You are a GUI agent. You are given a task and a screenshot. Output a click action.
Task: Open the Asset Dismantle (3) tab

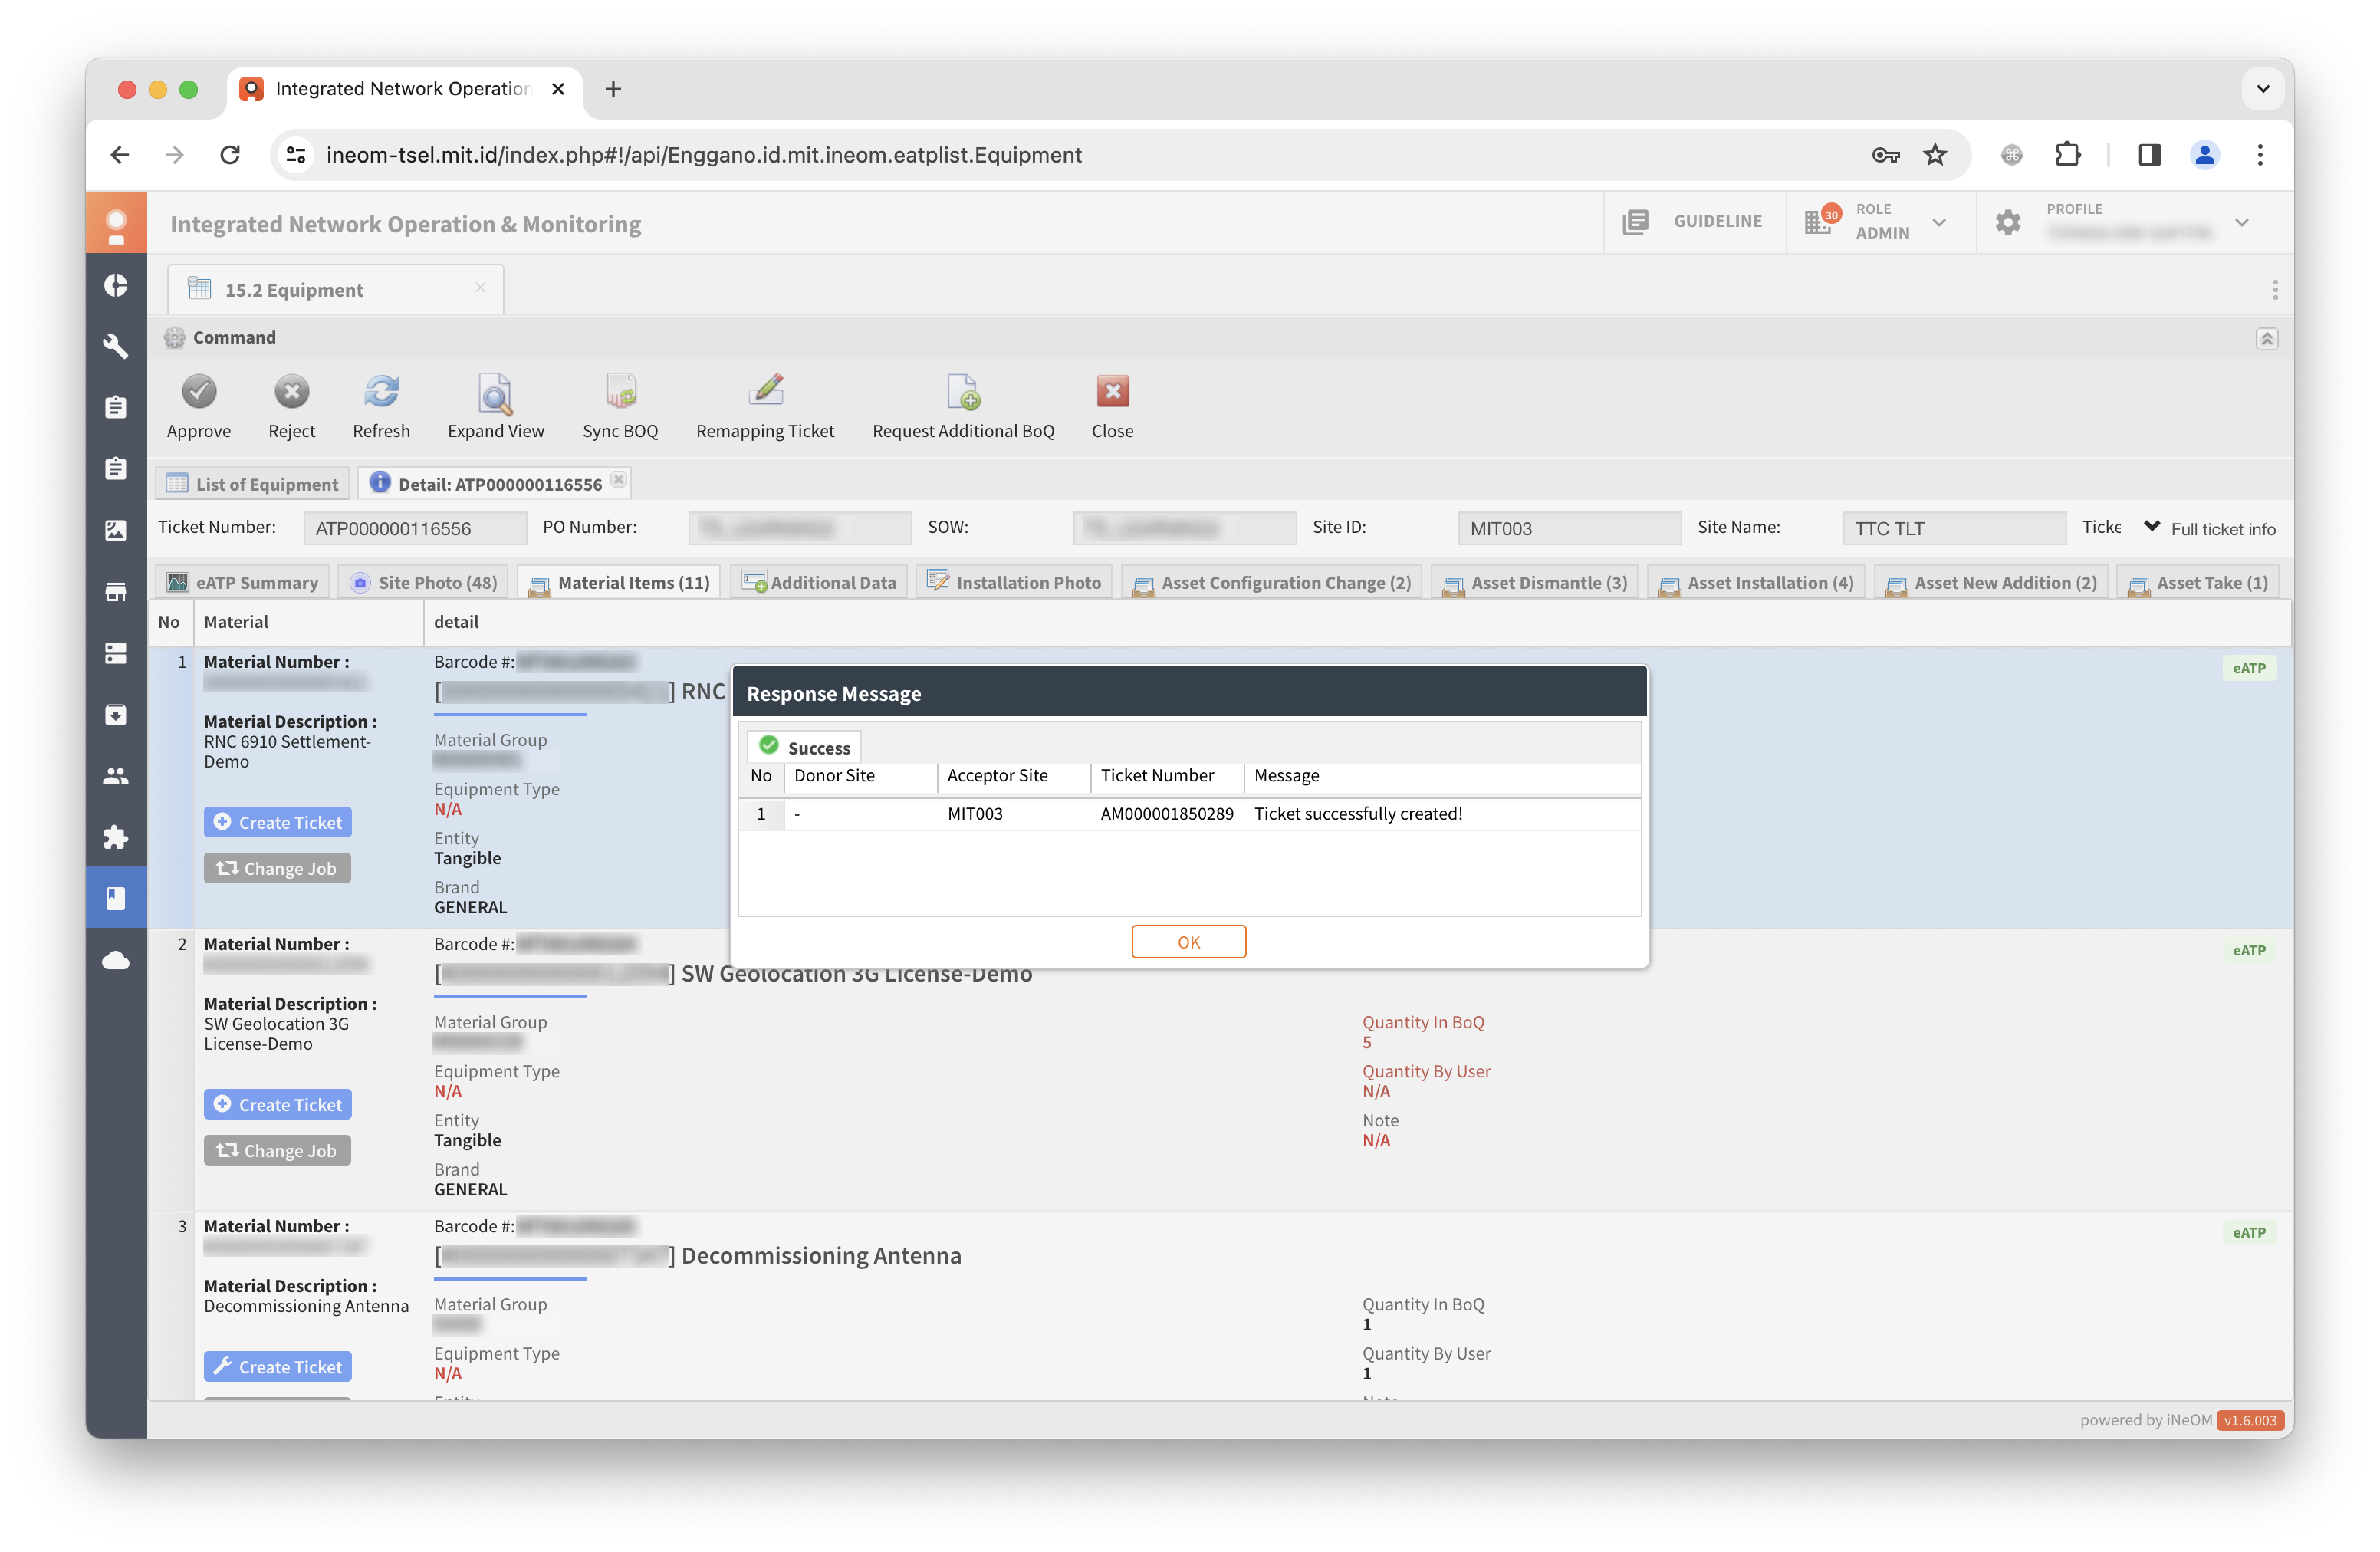point(1535,582)
